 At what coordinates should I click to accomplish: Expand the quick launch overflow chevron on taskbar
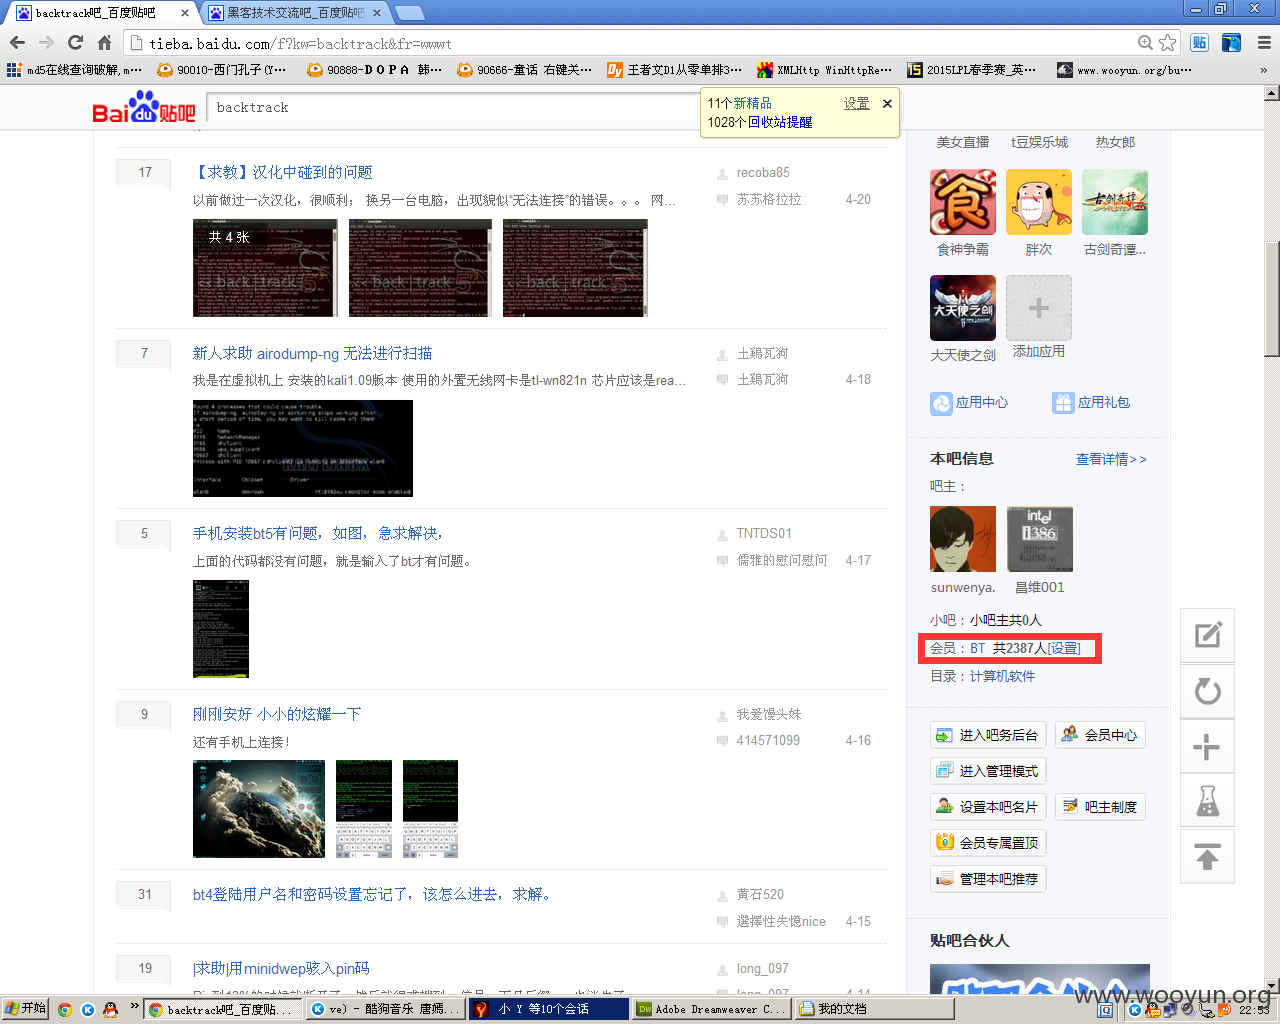134,1006
